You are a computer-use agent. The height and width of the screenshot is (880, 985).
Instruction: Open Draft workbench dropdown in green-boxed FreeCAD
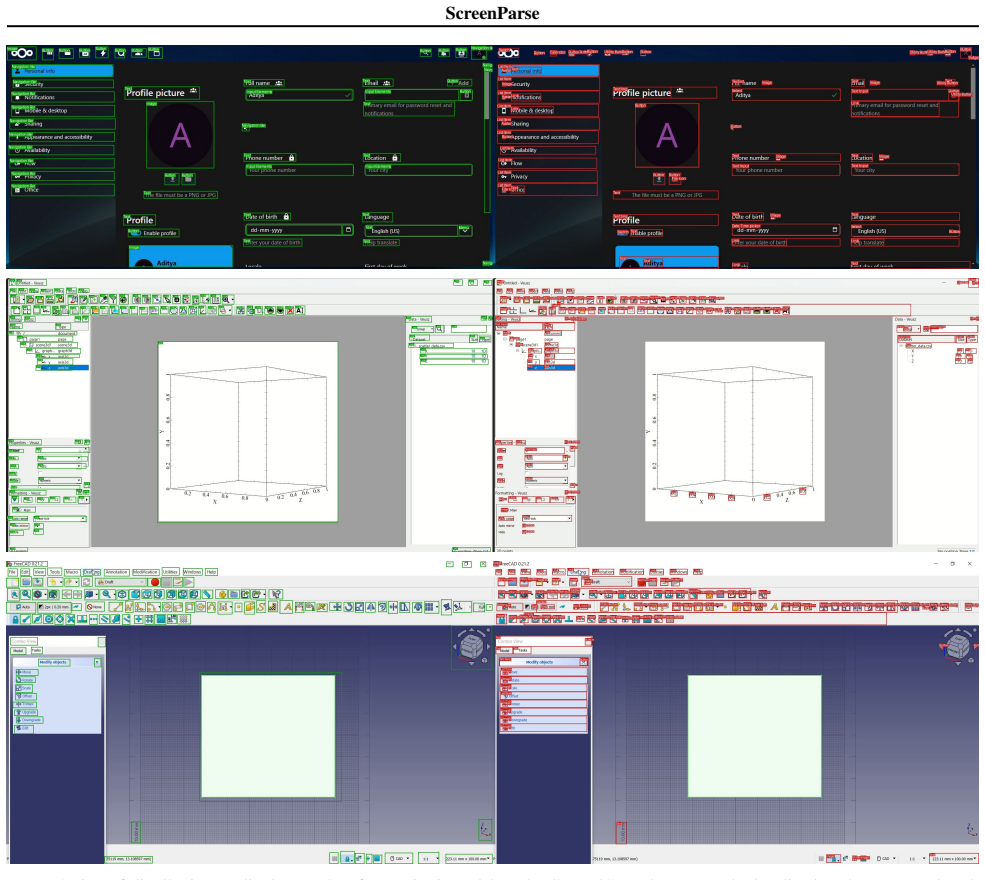coord(120,583)
